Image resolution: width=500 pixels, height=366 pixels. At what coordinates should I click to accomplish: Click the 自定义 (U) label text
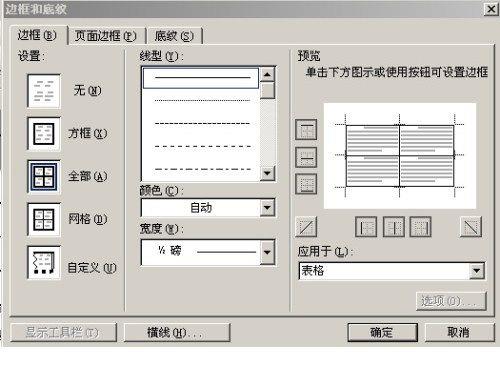tap(92, 268)
